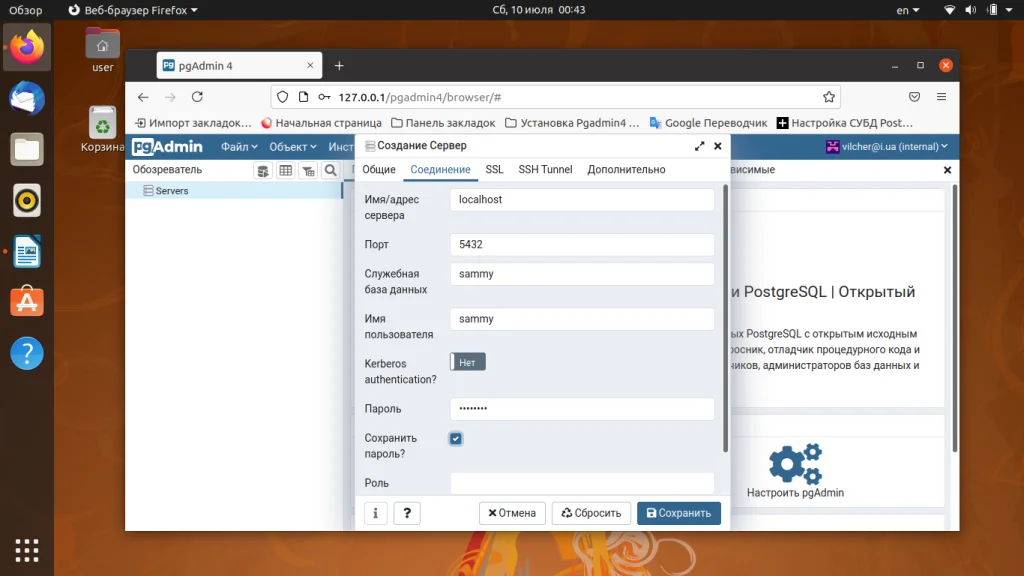
Task: Open the help question-mark icon in the dialog
Action: coord(406,512)
